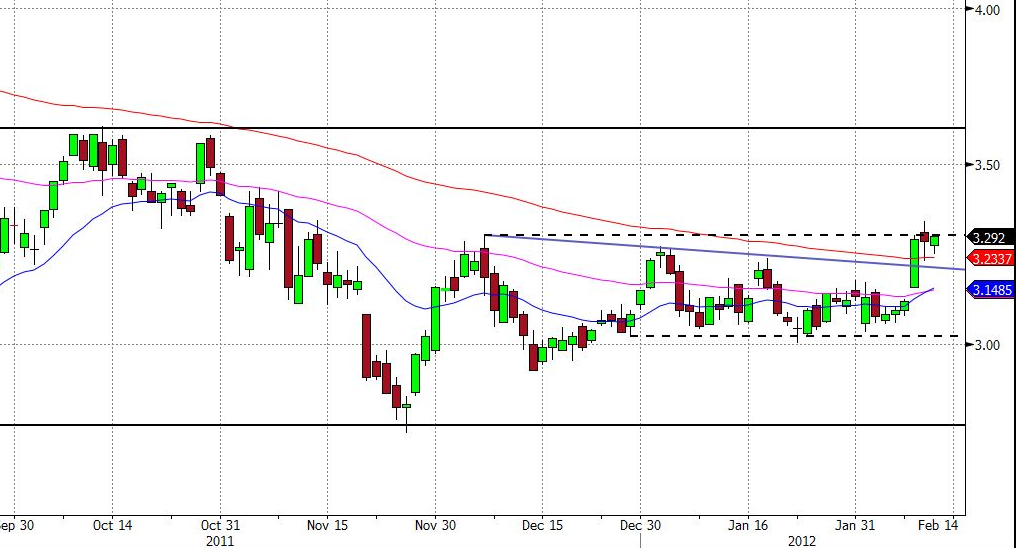Click the 3.00 price axis label
1016x548 pixels.
(987, 345)
